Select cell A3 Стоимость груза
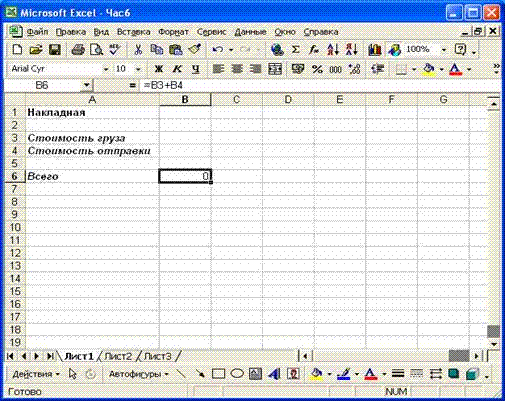The width and height of the screenshot is (505, 401). (x=92, y=138)
